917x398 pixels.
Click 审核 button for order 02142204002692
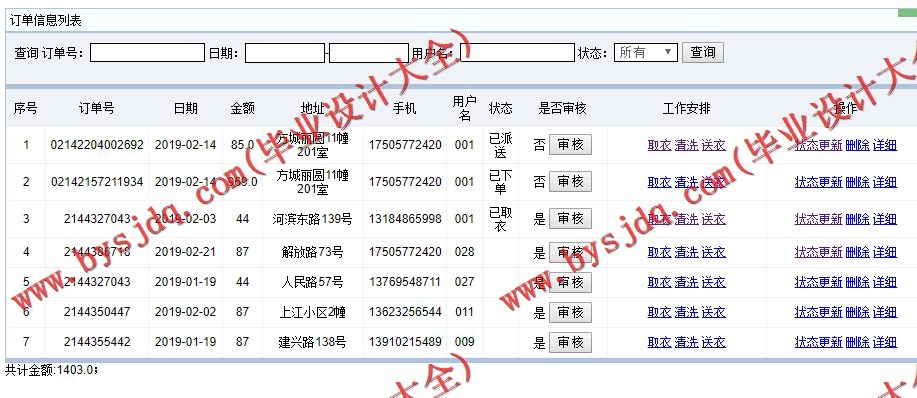click(x=570, y=145)
